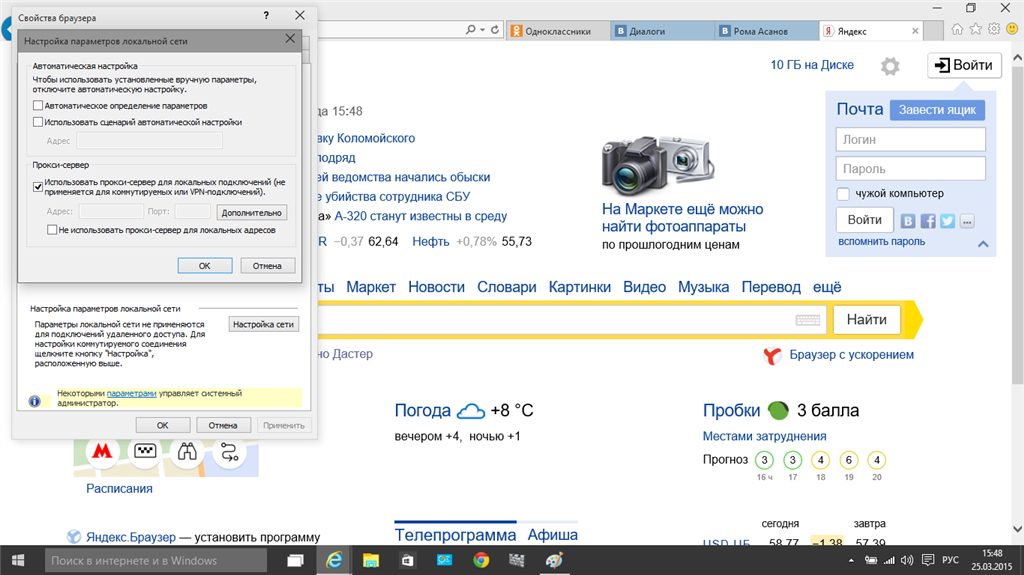Click the Завести ящик button
1024x575 pixels.
pos(937,110)
